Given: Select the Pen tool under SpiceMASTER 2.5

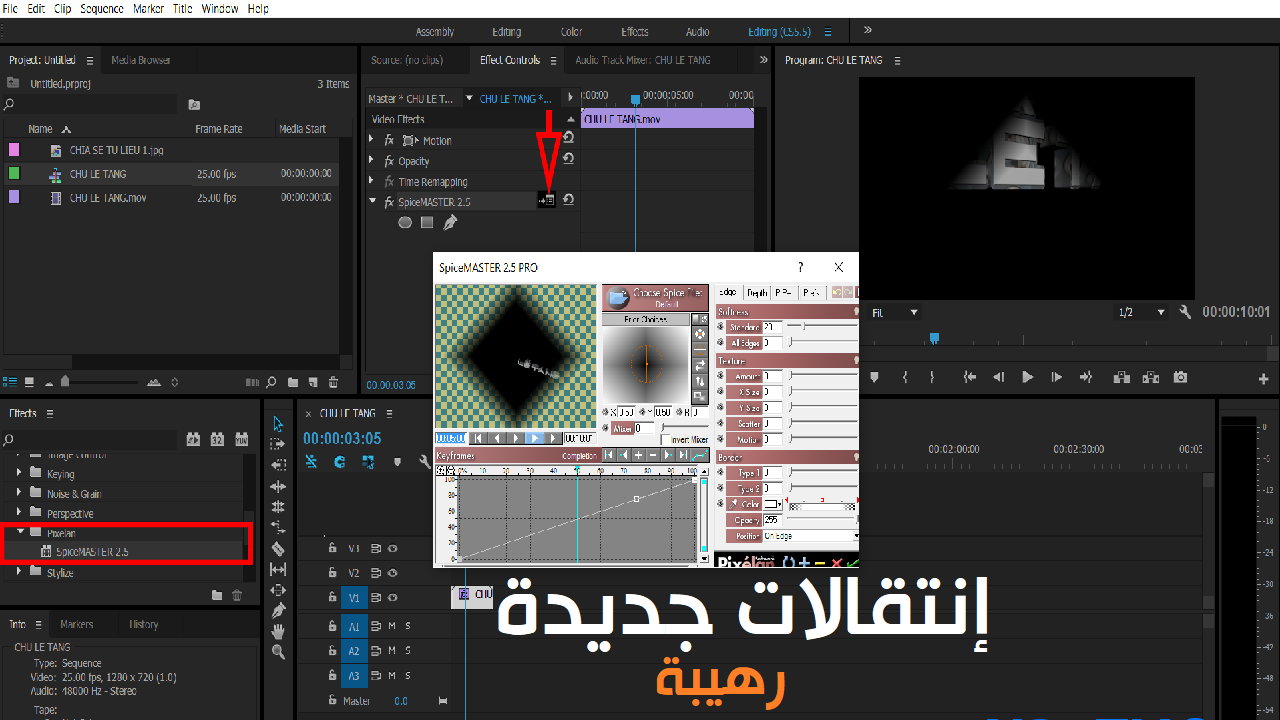Looking at the screenshot, I should click(x=450, y=221).
